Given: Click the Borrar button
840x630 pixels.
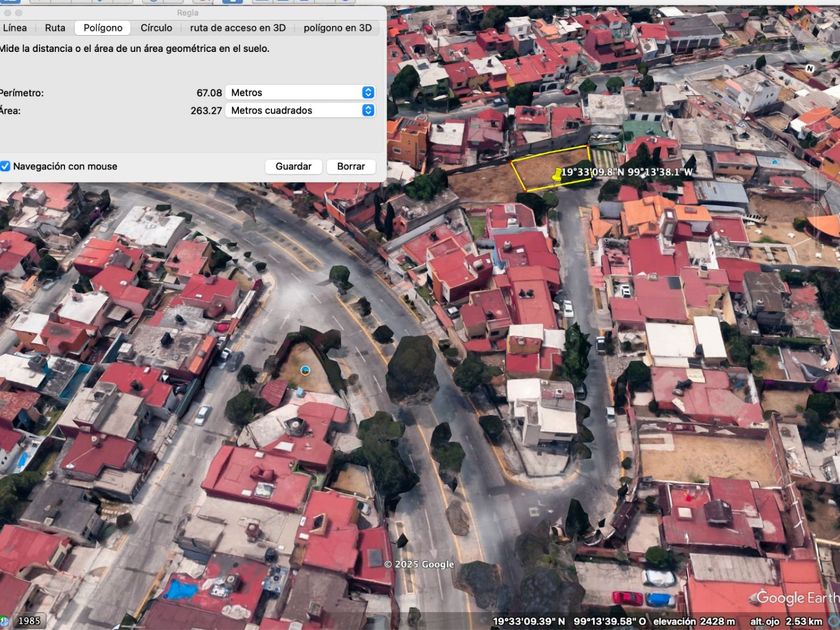Looking at the screenshot, I should [351, 167].
